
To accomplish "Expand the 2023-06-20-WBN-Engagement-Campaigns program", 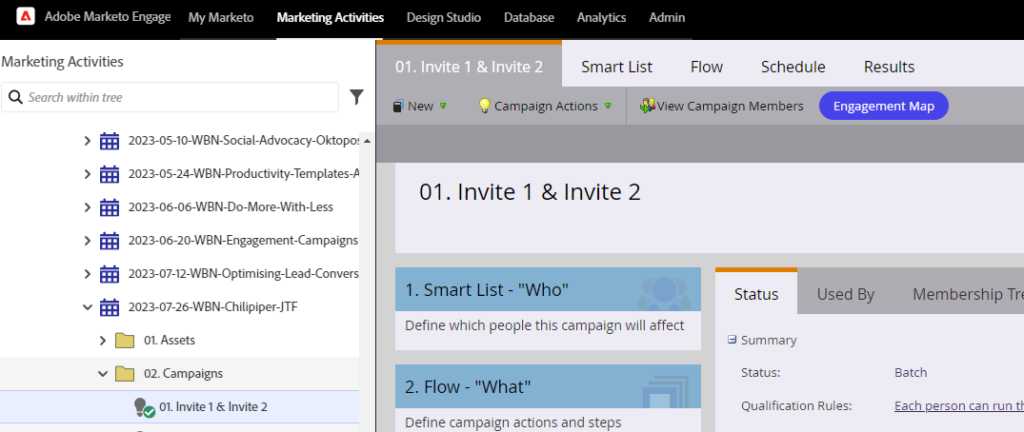I will coord(88,240).
